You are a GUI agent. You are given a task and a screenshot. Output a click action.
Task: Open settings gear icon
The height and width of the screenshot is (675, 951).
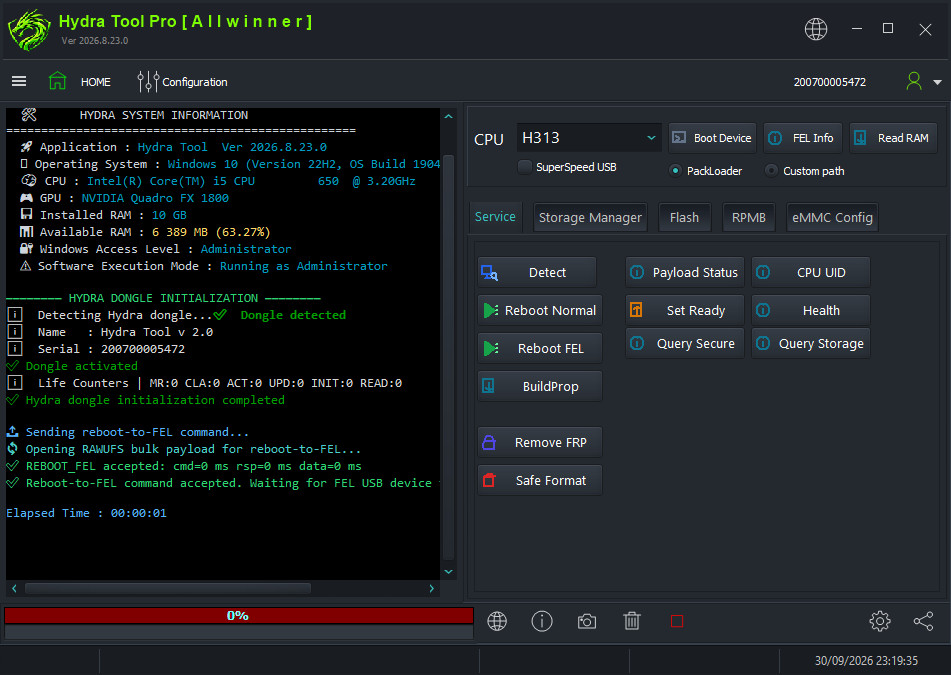point(879,621)
